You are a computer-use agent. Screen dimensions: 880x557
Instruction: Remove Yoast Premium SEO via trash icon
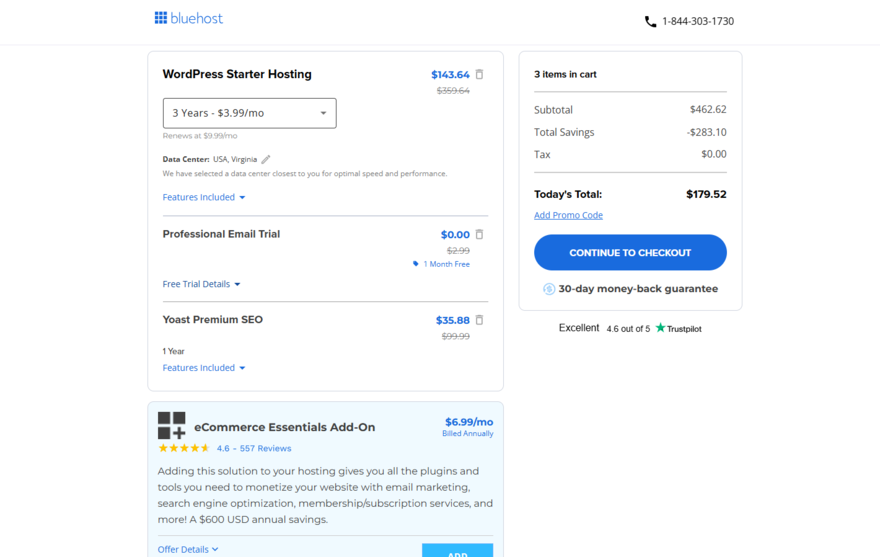pyautogui.click(x=479, y=320)
